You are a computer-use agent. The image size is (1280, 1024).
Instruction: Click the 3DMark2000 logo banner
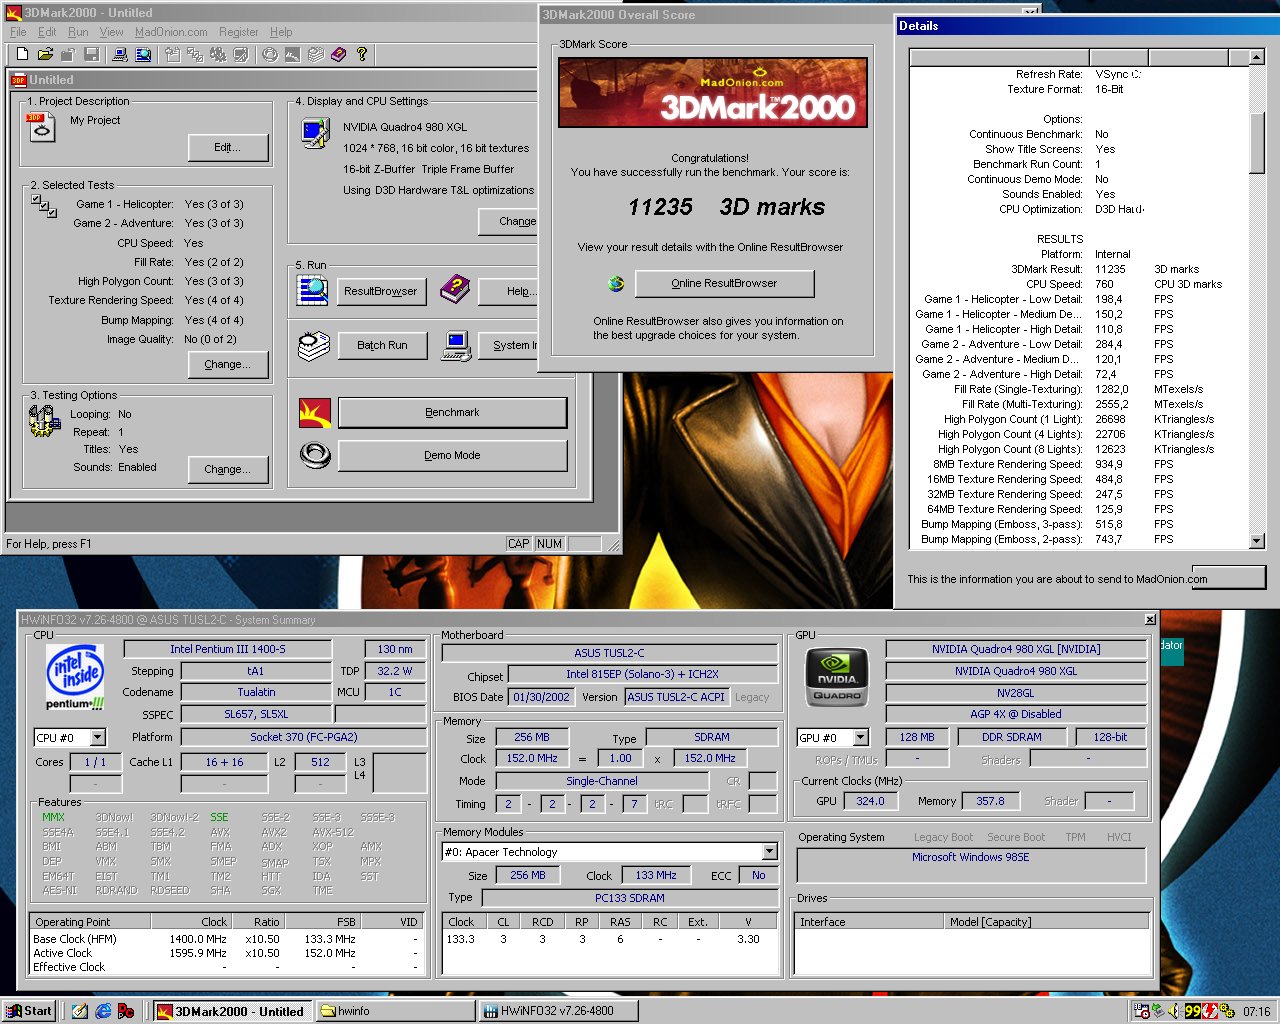[x=713, y=92]
